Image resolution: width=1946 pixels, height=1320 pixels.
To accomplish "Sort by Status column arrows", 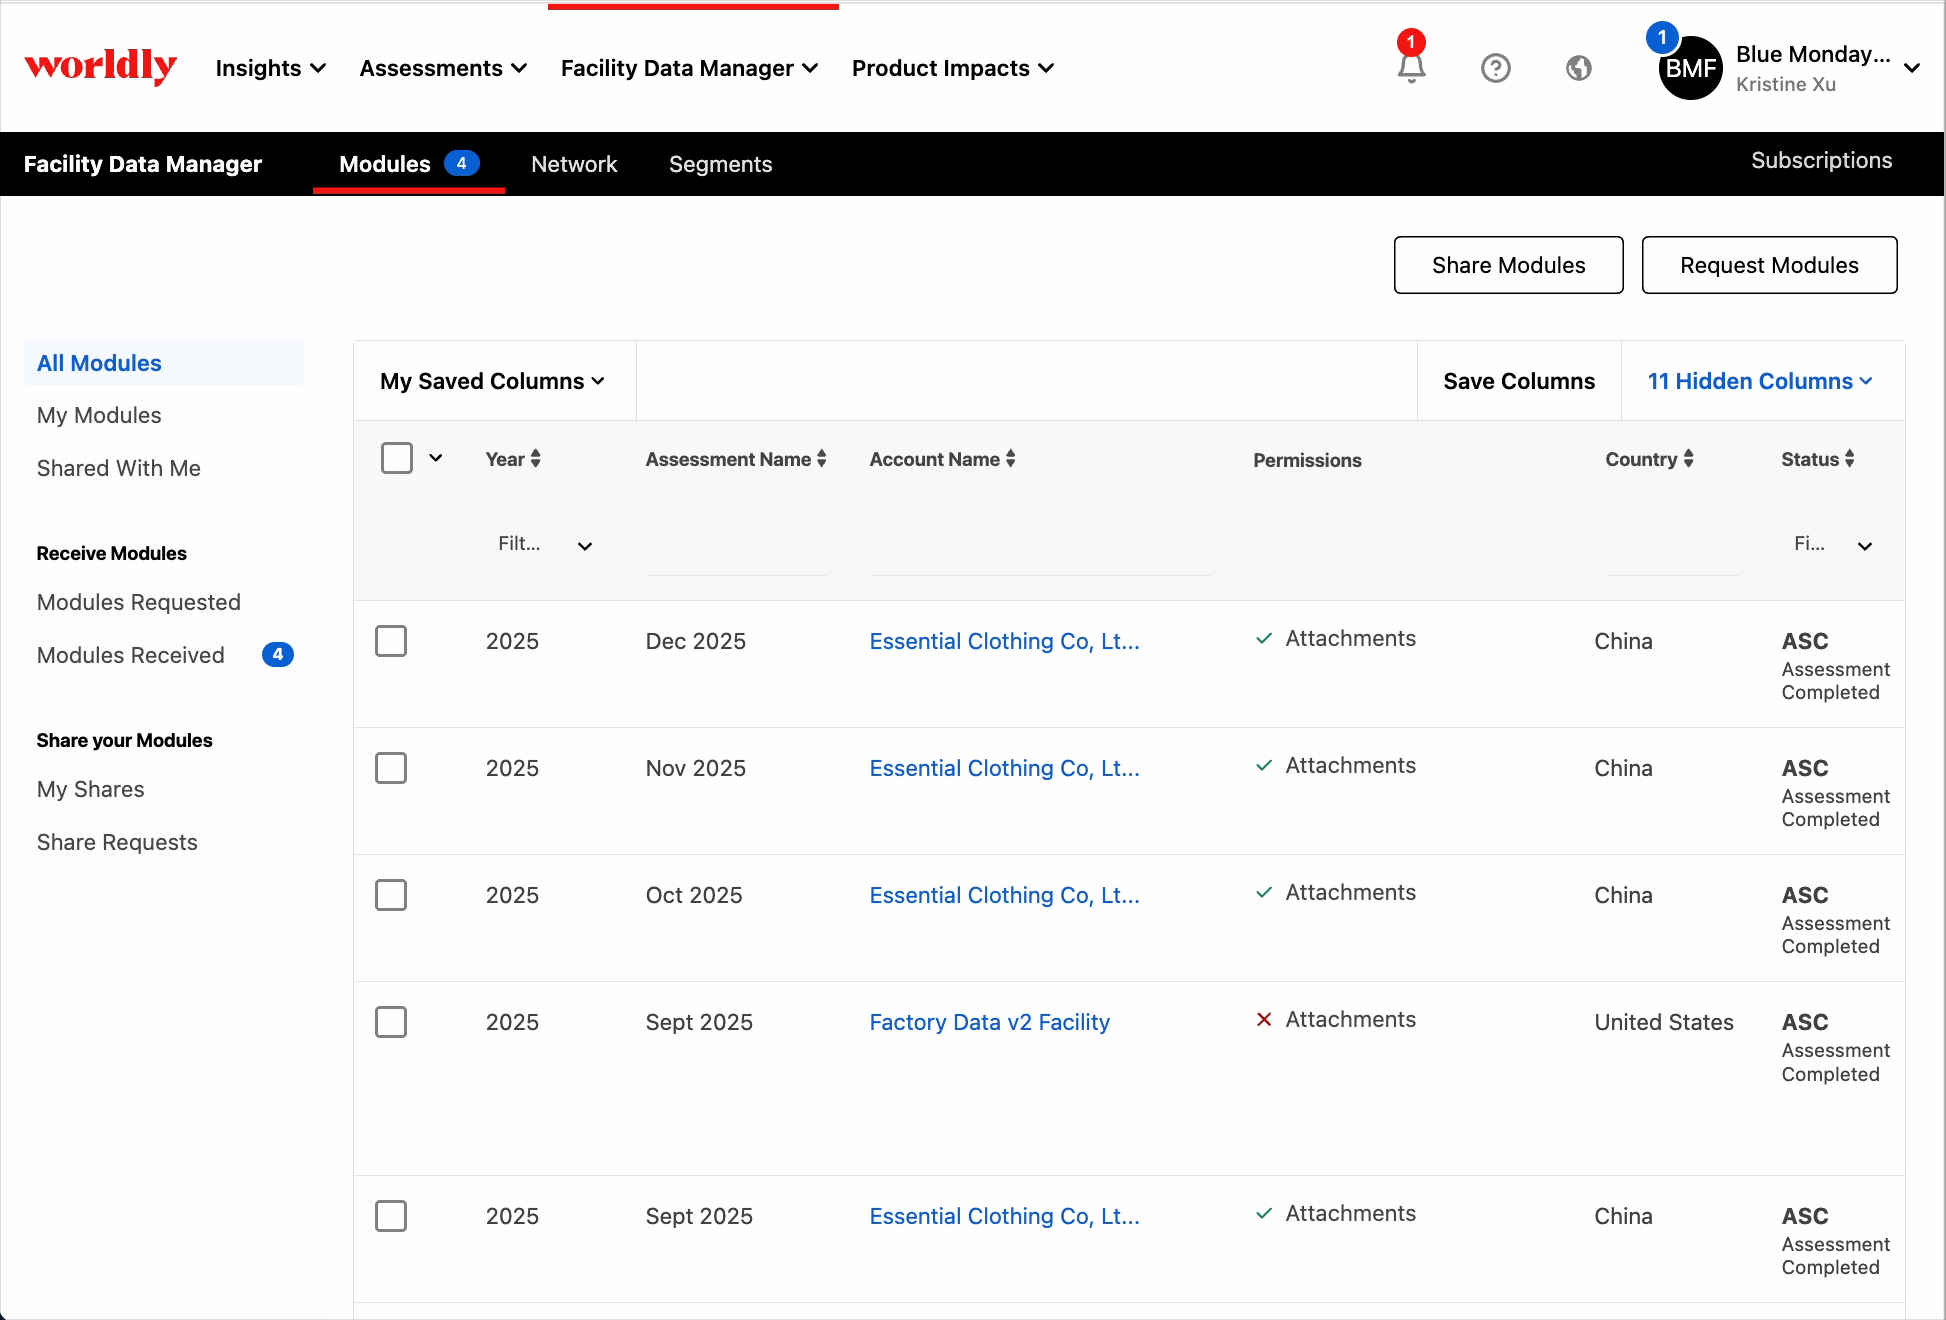I will 1849,458.
